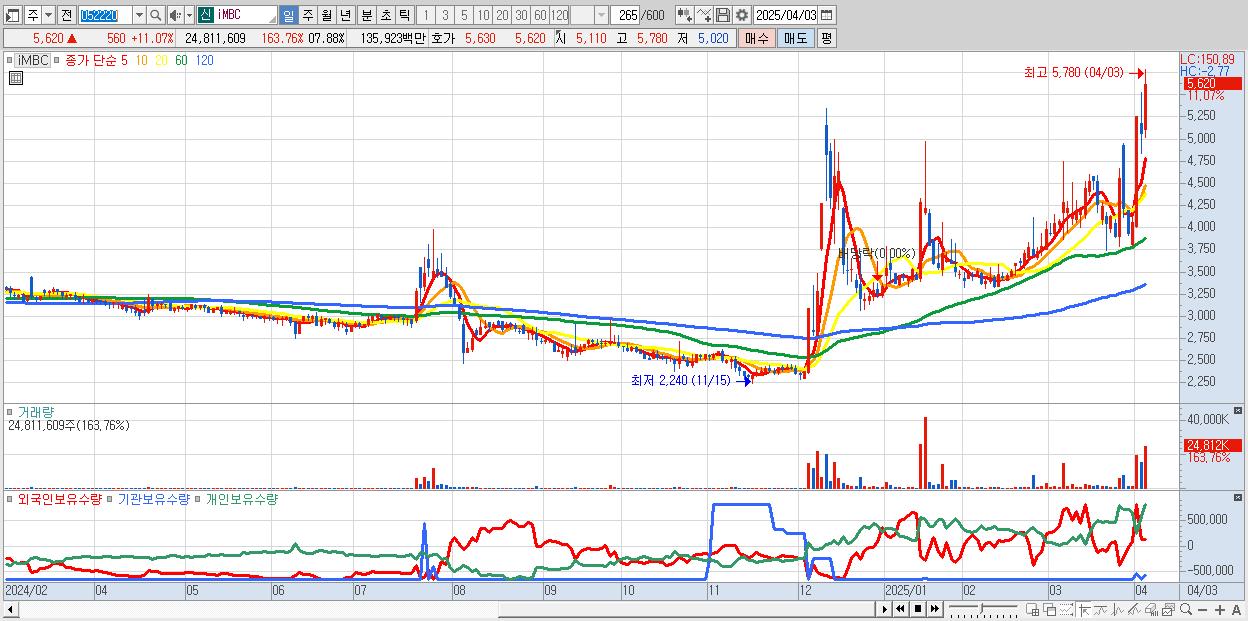Select the weekly '주' period toggle
Image resolution: width=1248 pixels, height=621 pixels.
pyautogui.click(x=307, y=15)
